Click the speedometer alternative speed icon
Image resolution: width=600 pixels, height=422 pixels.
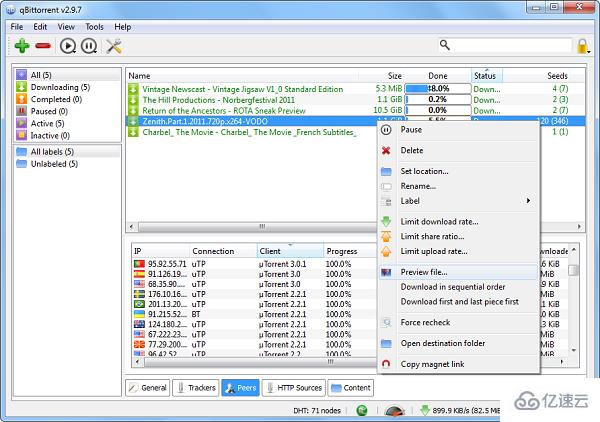coord(395,410)
